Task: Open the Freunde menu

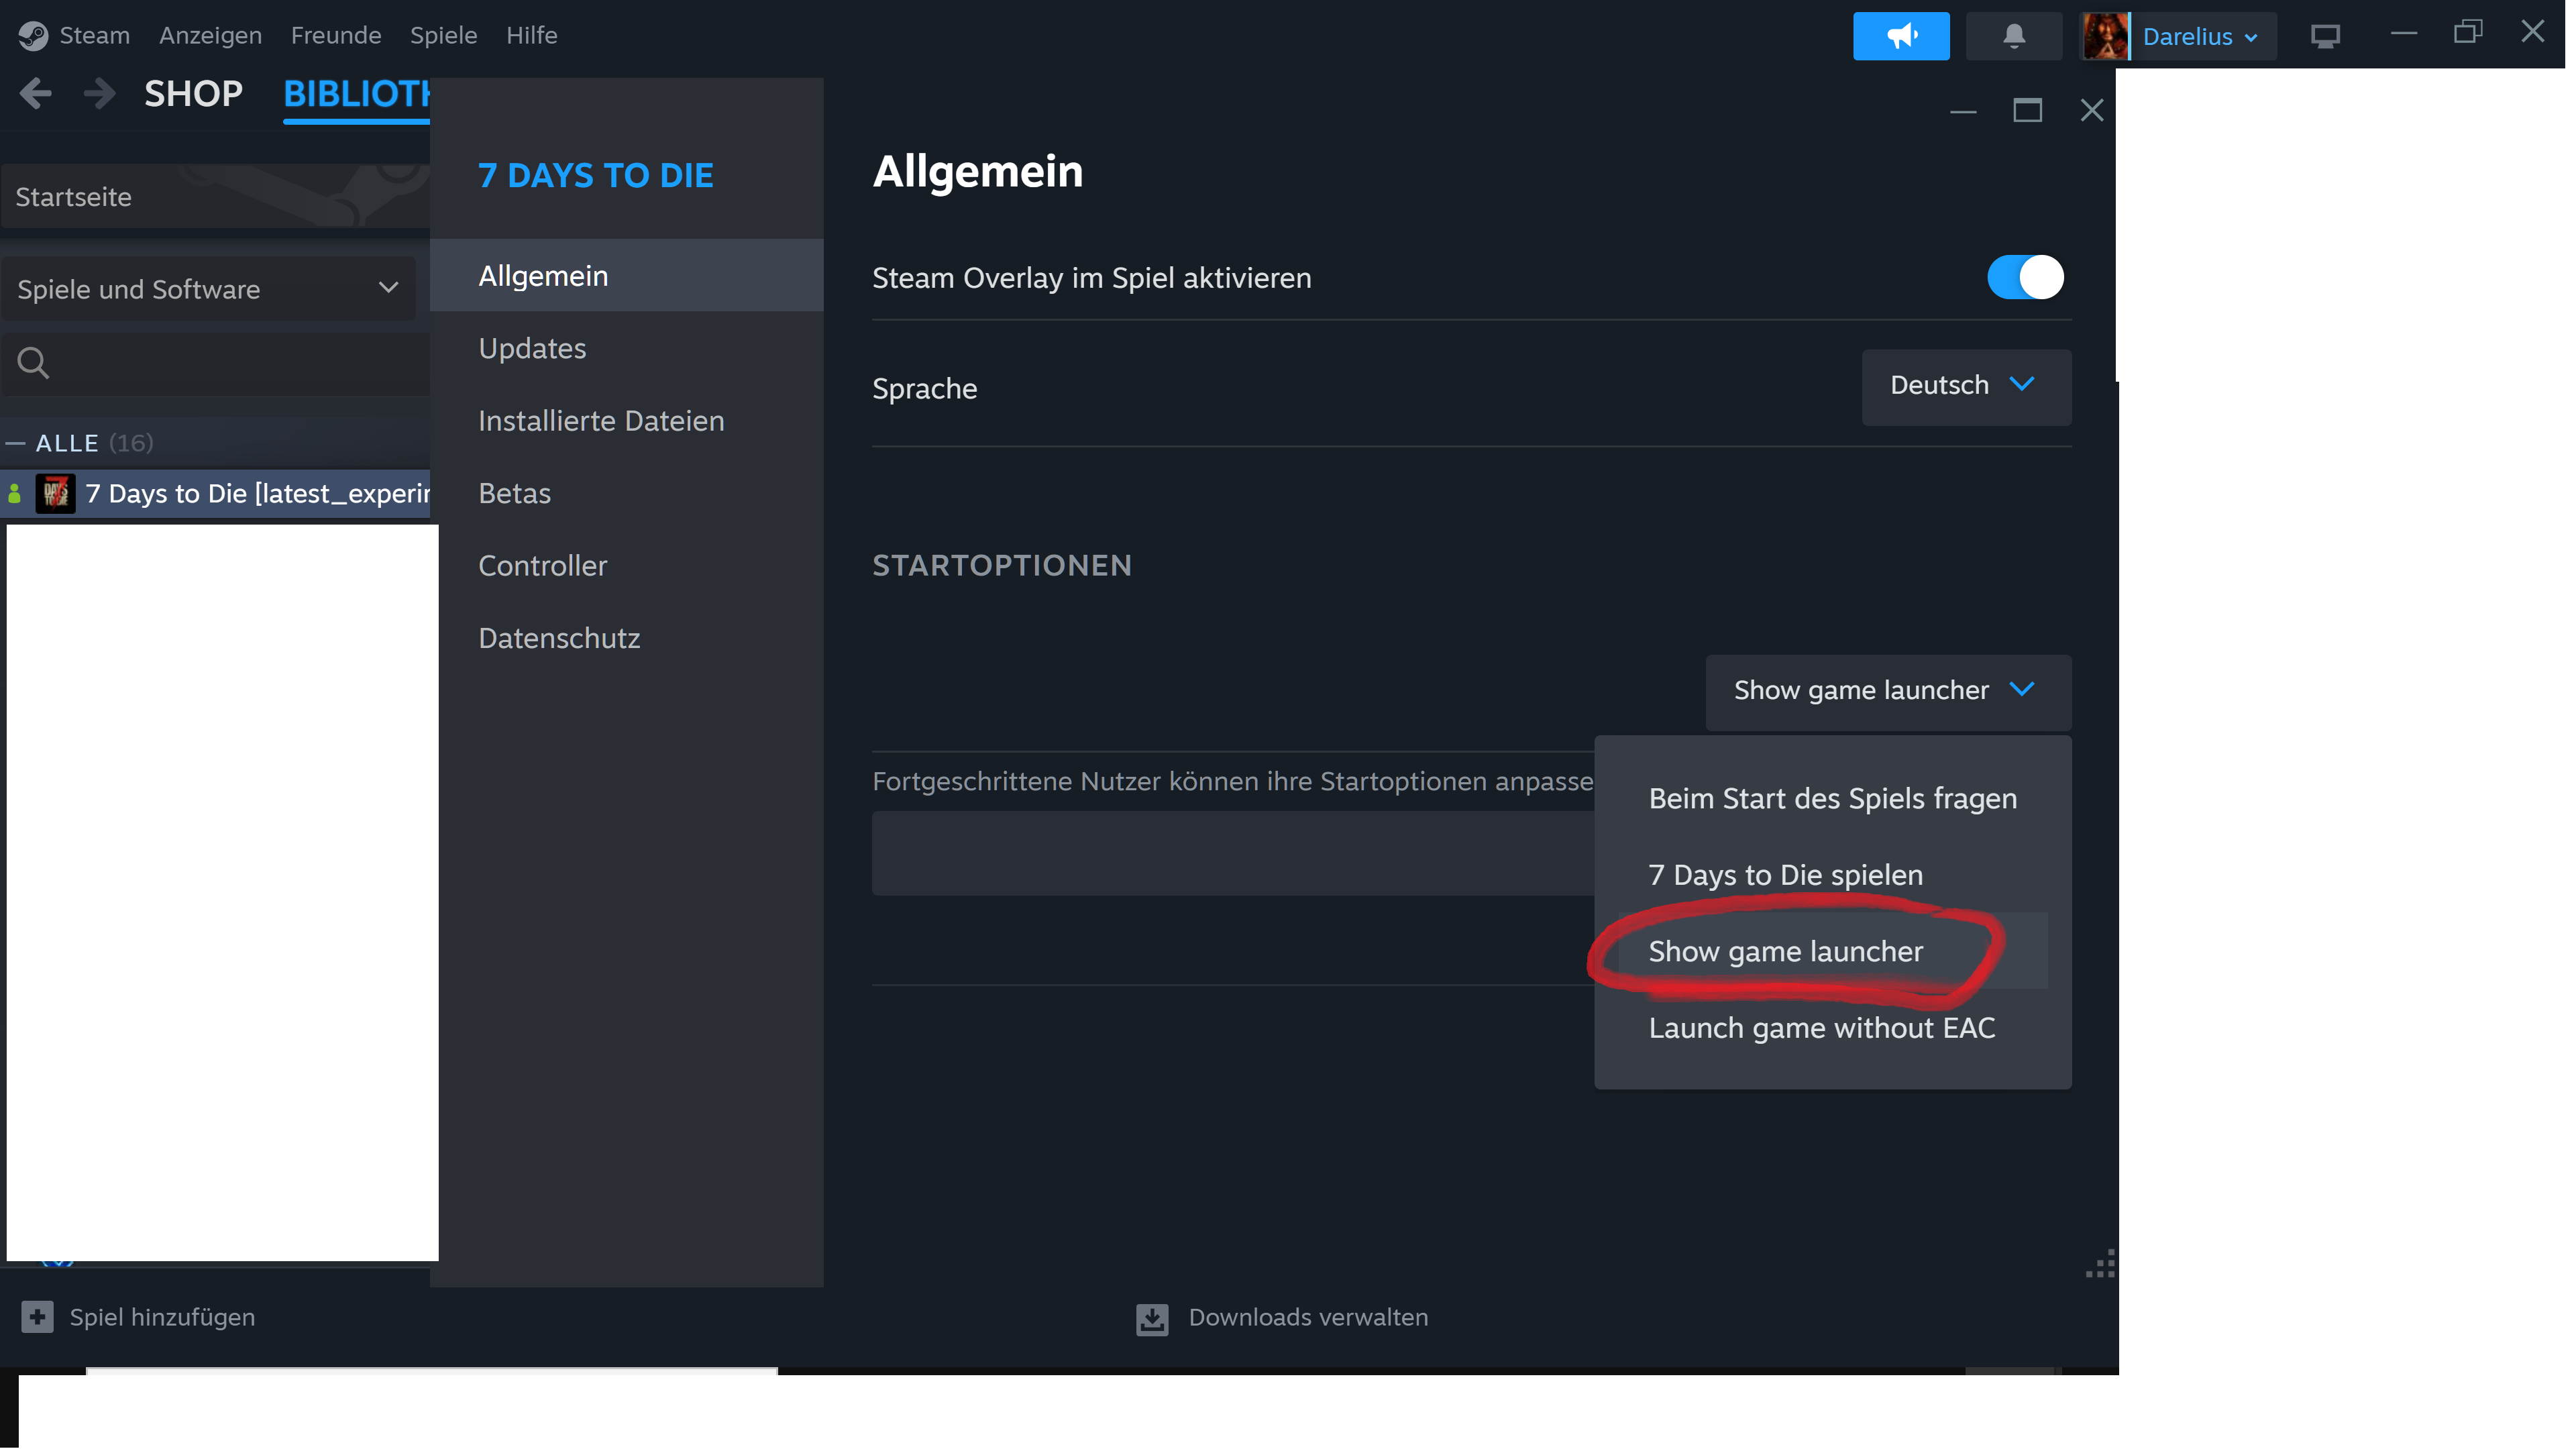Action: click(x=336, y=35)
